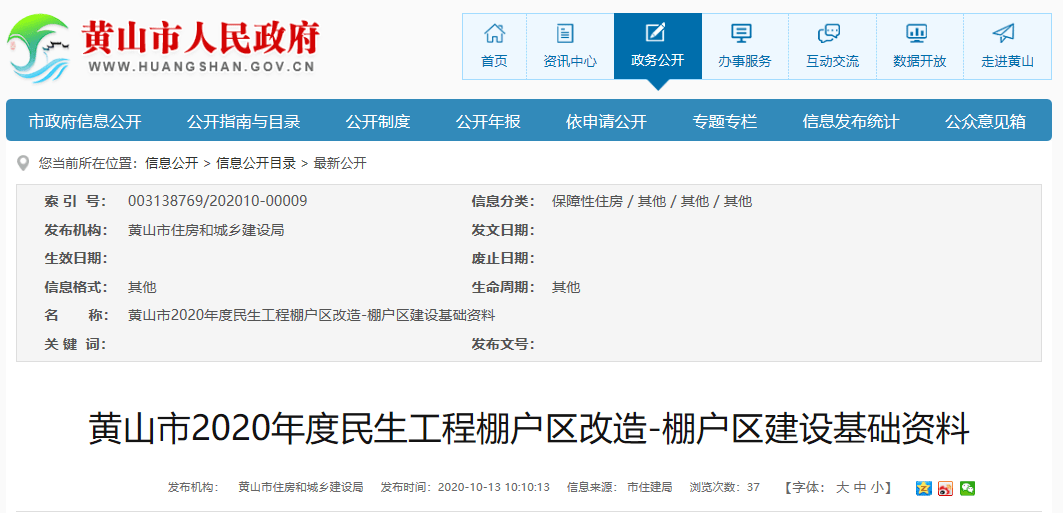
Task: Go to 信息公开目录 breadcrumb link
Action: point(256,163)
